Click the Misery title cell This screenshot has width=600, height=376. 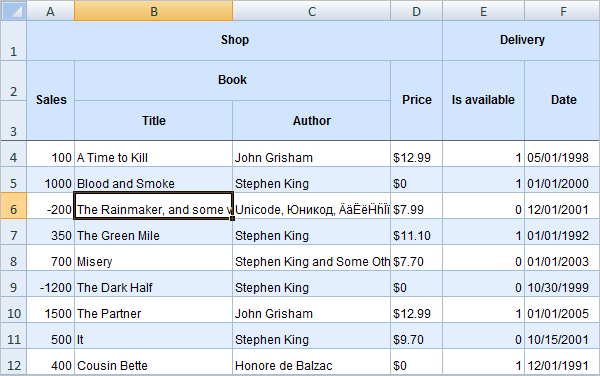click(x=153, y=258)
